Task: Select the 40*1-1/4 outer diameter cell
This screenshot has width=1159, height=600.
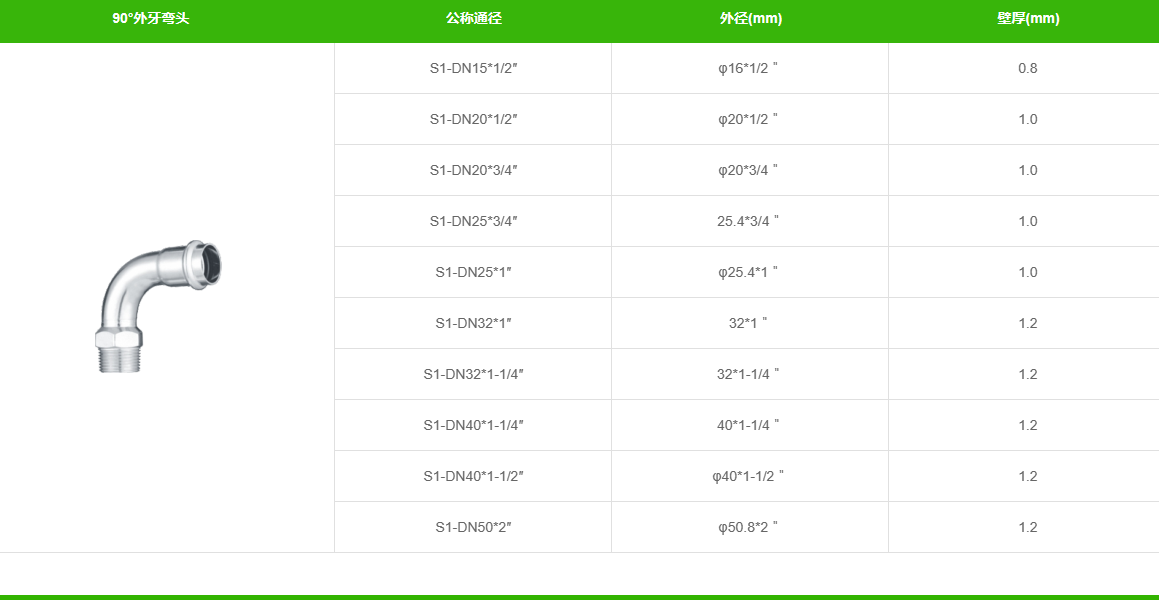Action: coord(750,426)
